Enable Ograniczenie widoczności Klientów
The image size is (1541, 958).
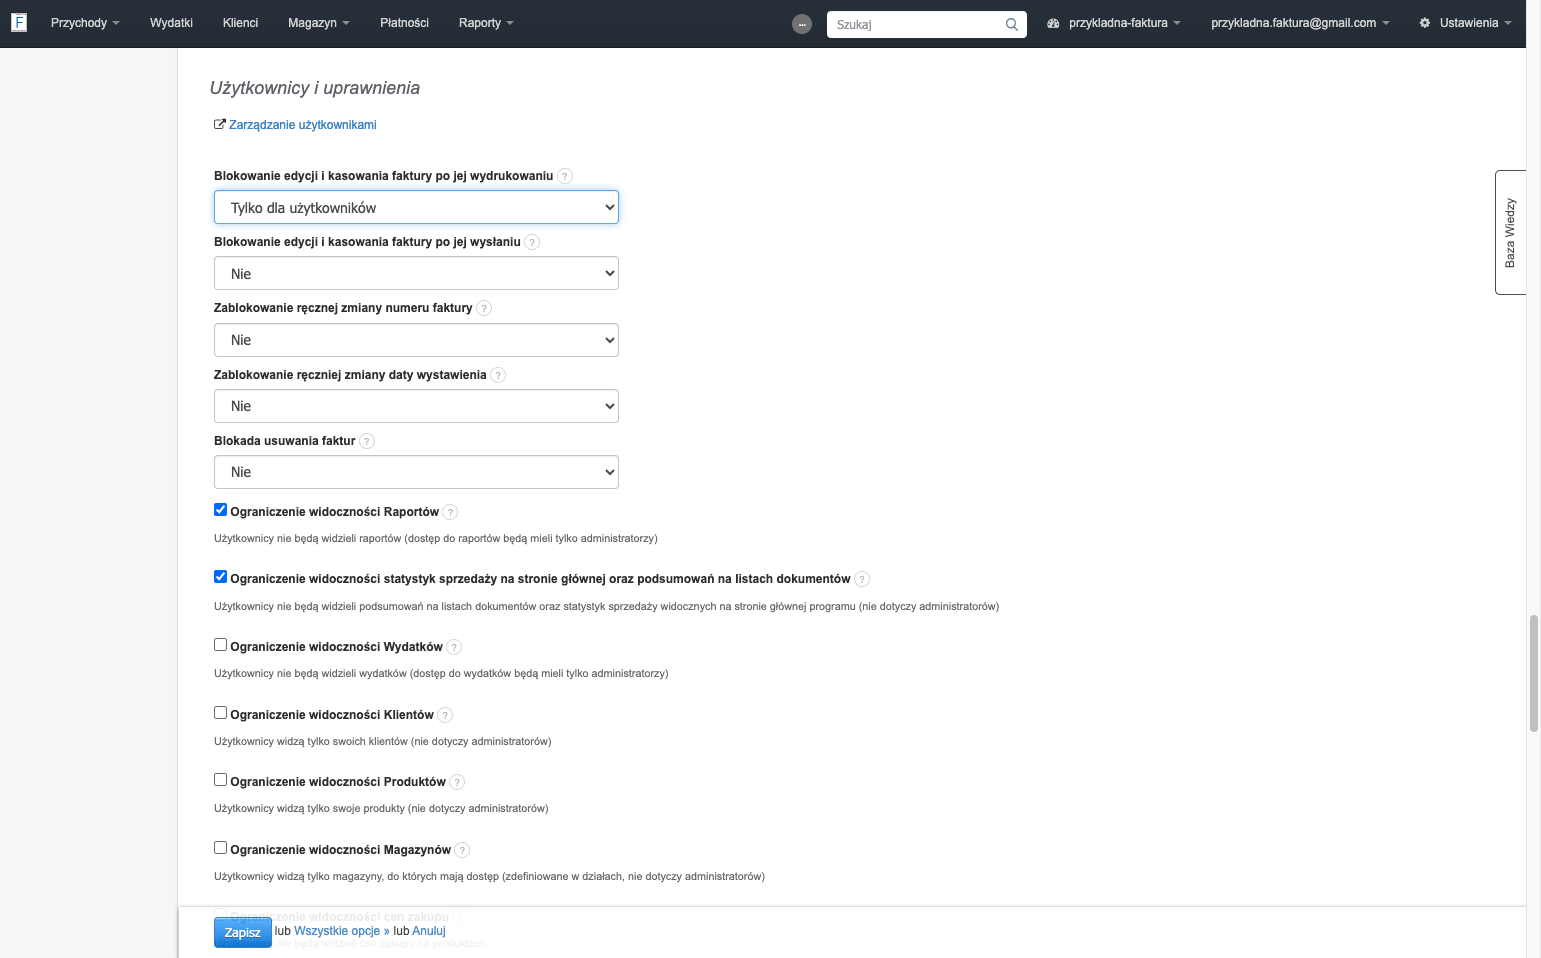[x=221, y=713]
